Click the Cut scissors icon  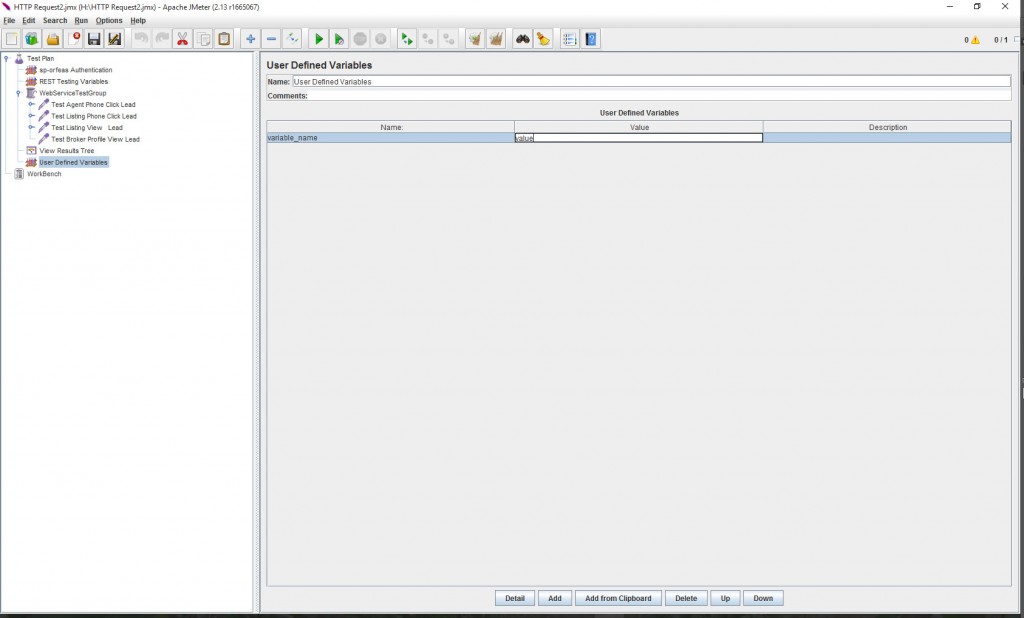183,39
